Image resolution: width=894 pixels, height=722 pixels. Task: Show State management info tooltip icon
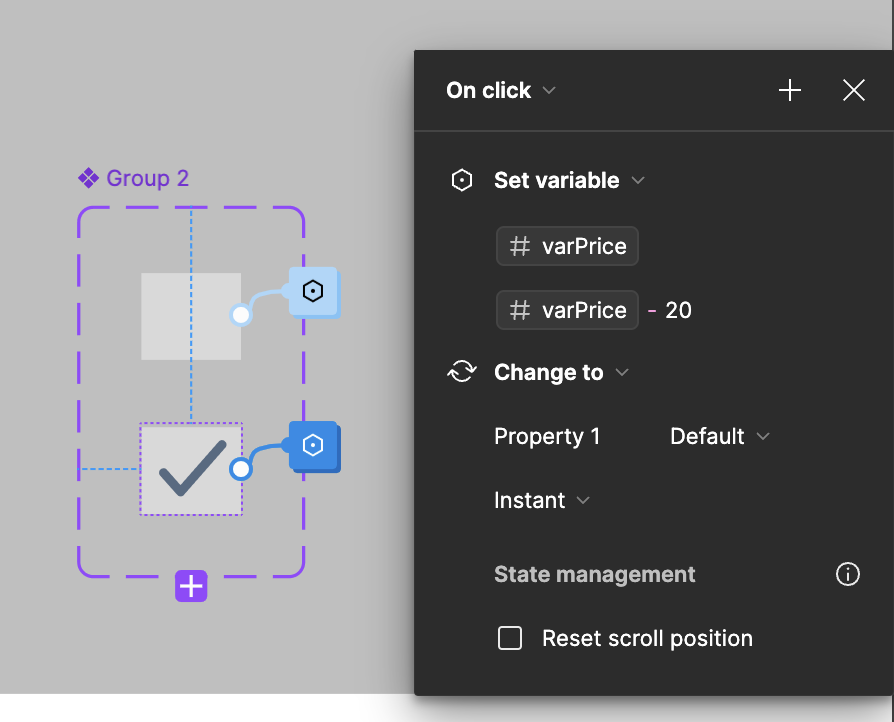[x=847, y=574]
